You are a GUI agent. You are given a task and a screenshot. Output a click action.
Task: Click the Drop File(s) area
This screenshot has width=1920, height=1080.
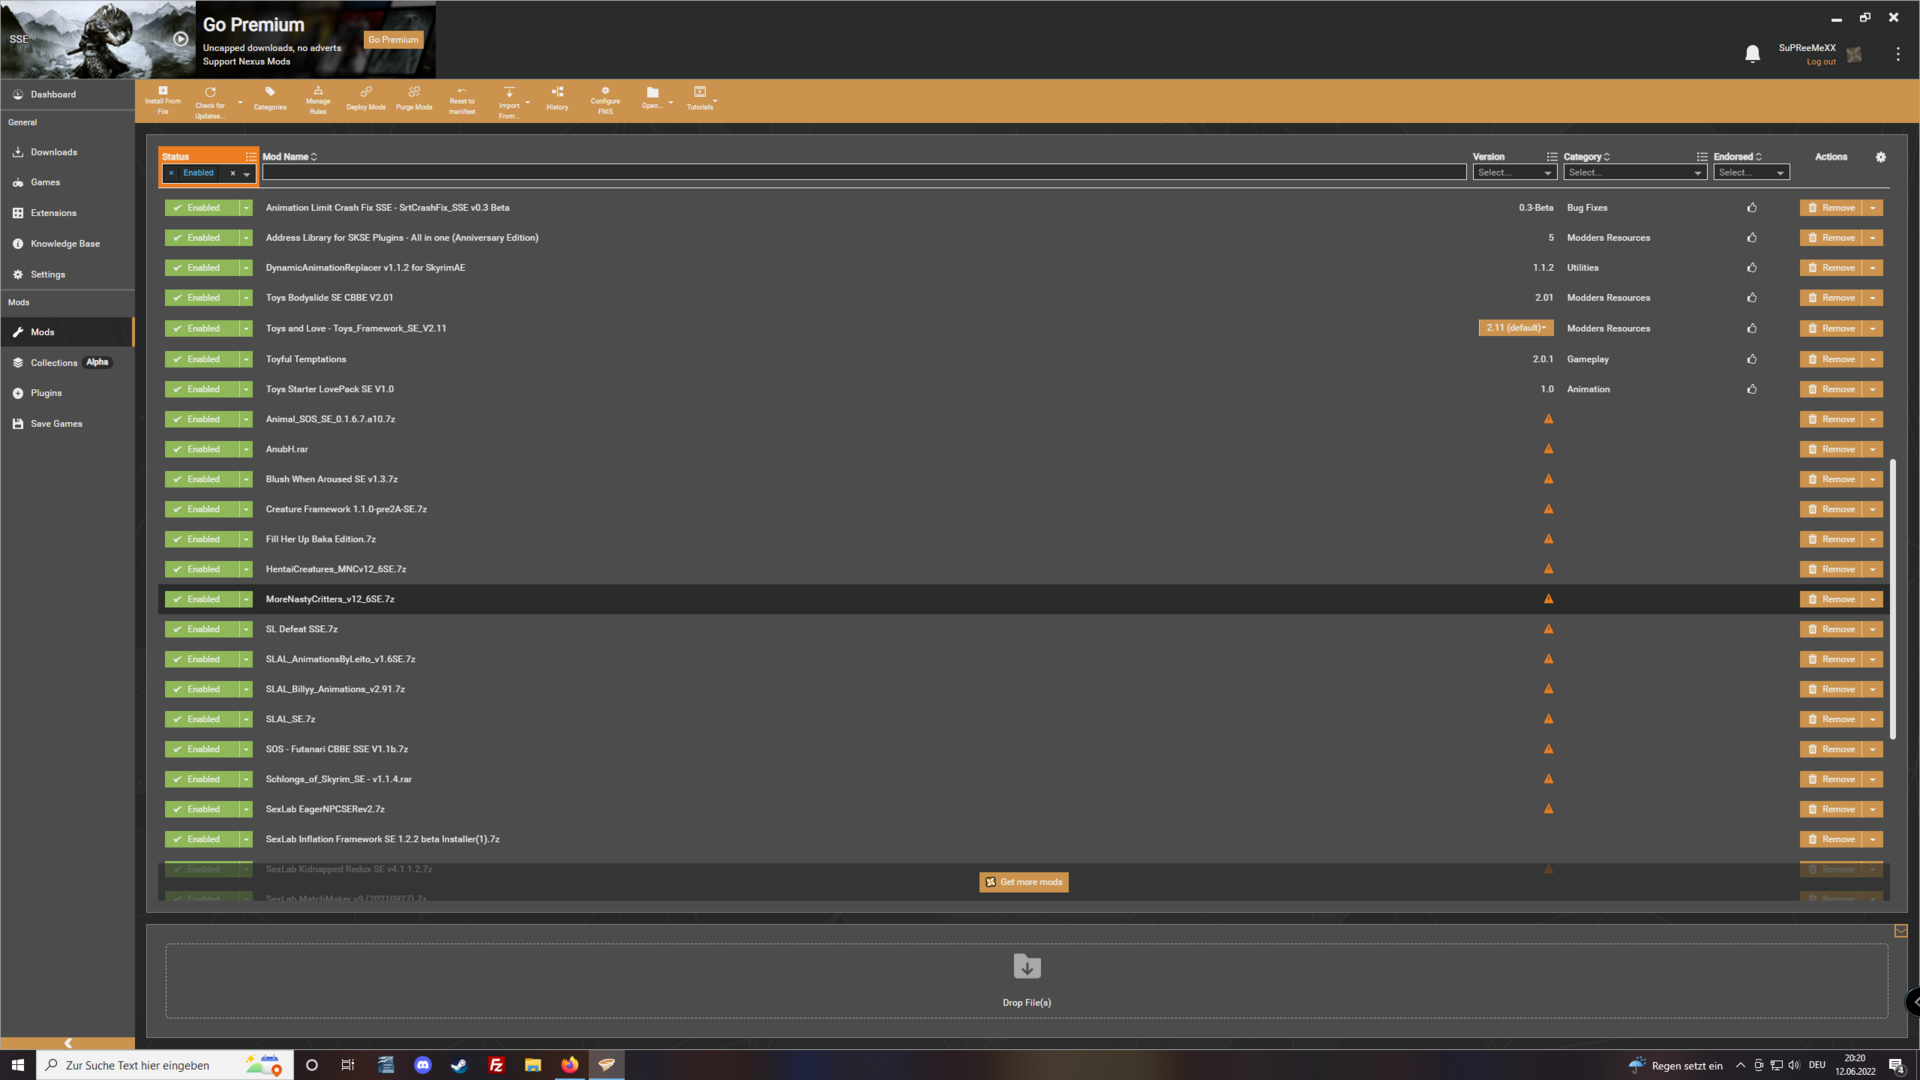coord(1026,981)
